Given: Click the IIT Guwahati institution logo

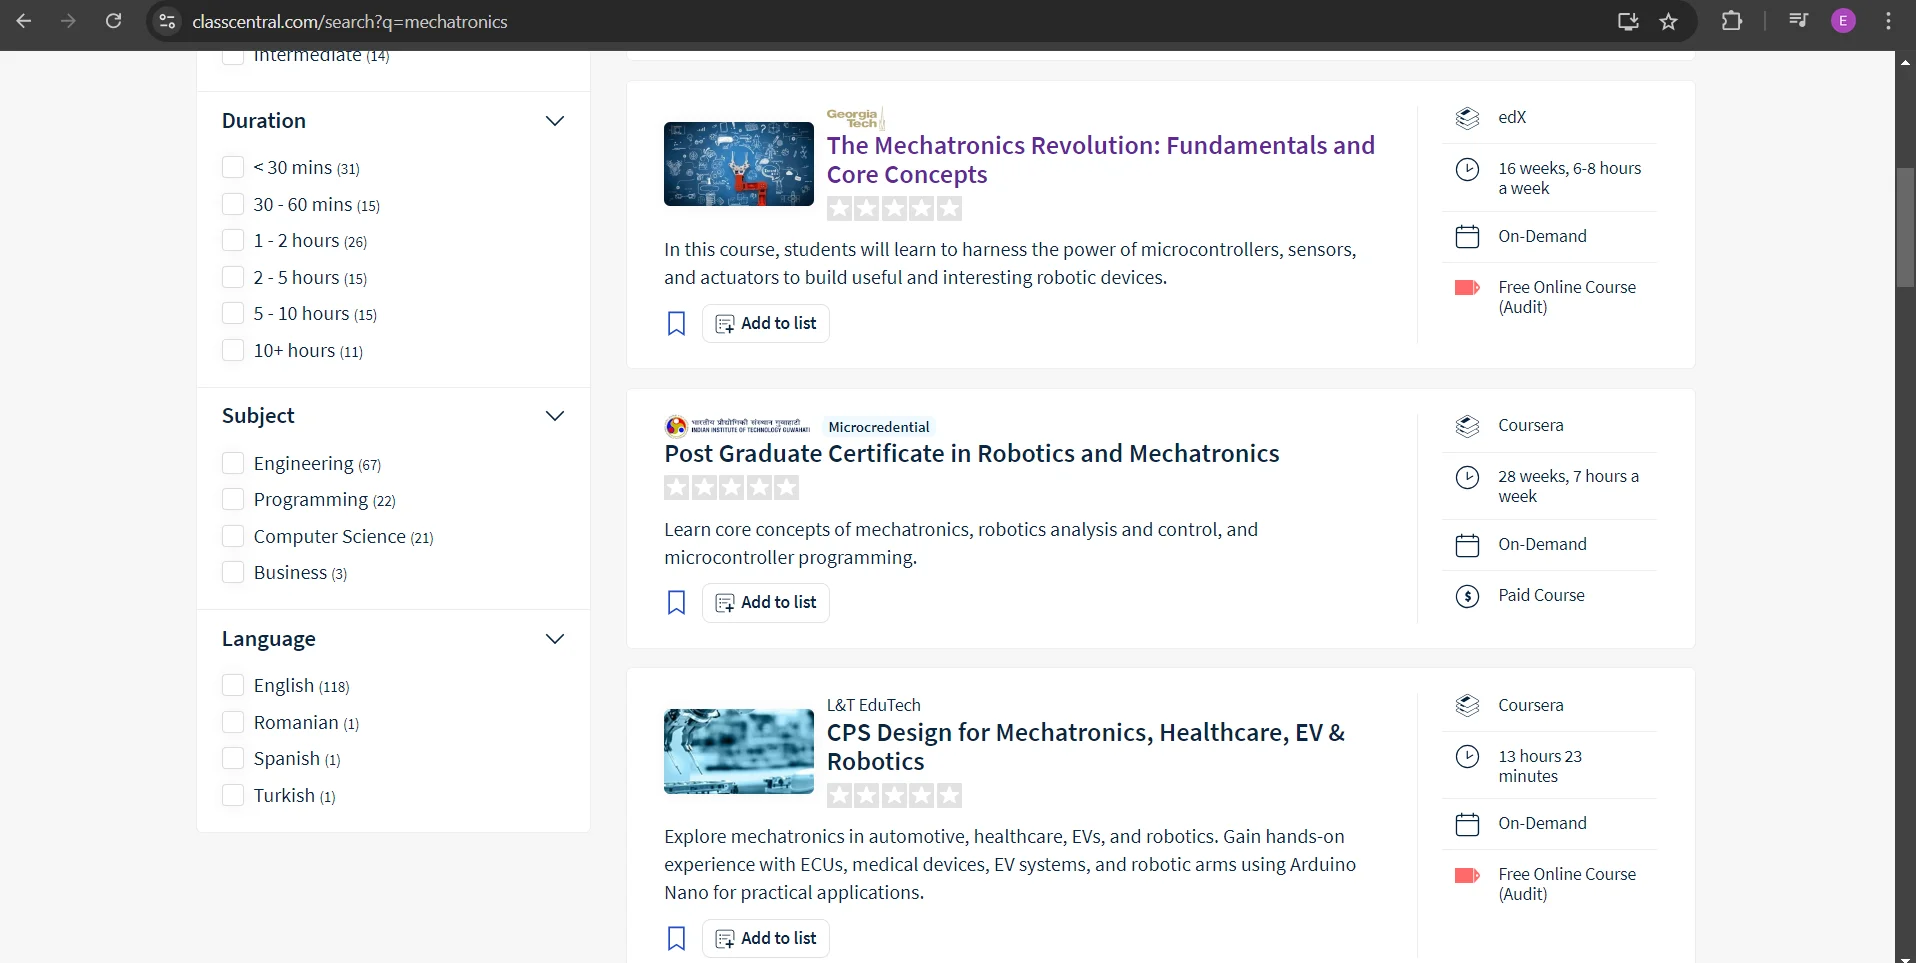Looking at the screenshot, I should 738,427.
